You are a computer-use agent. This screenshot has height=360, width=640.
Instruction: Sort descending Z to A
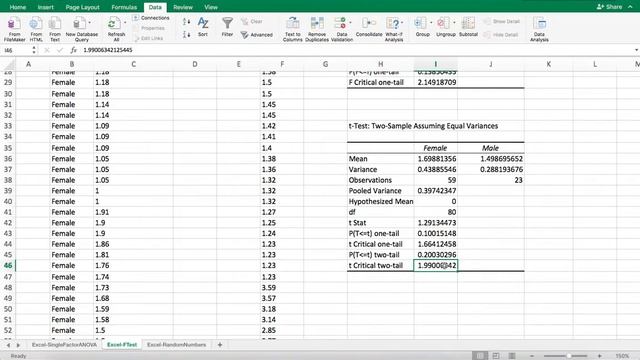pos(186,34)
